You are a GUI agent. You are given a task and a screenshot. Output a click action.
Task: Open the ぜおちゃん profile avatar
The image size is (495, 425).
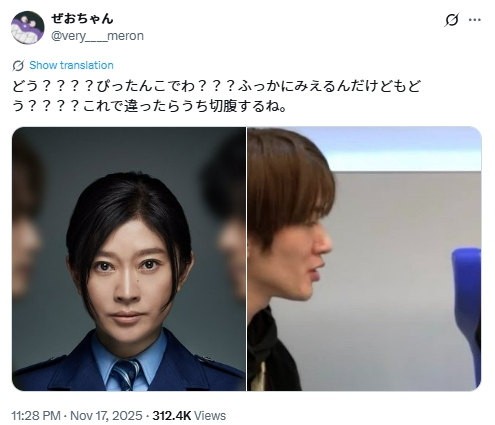[x=28, y=28]
